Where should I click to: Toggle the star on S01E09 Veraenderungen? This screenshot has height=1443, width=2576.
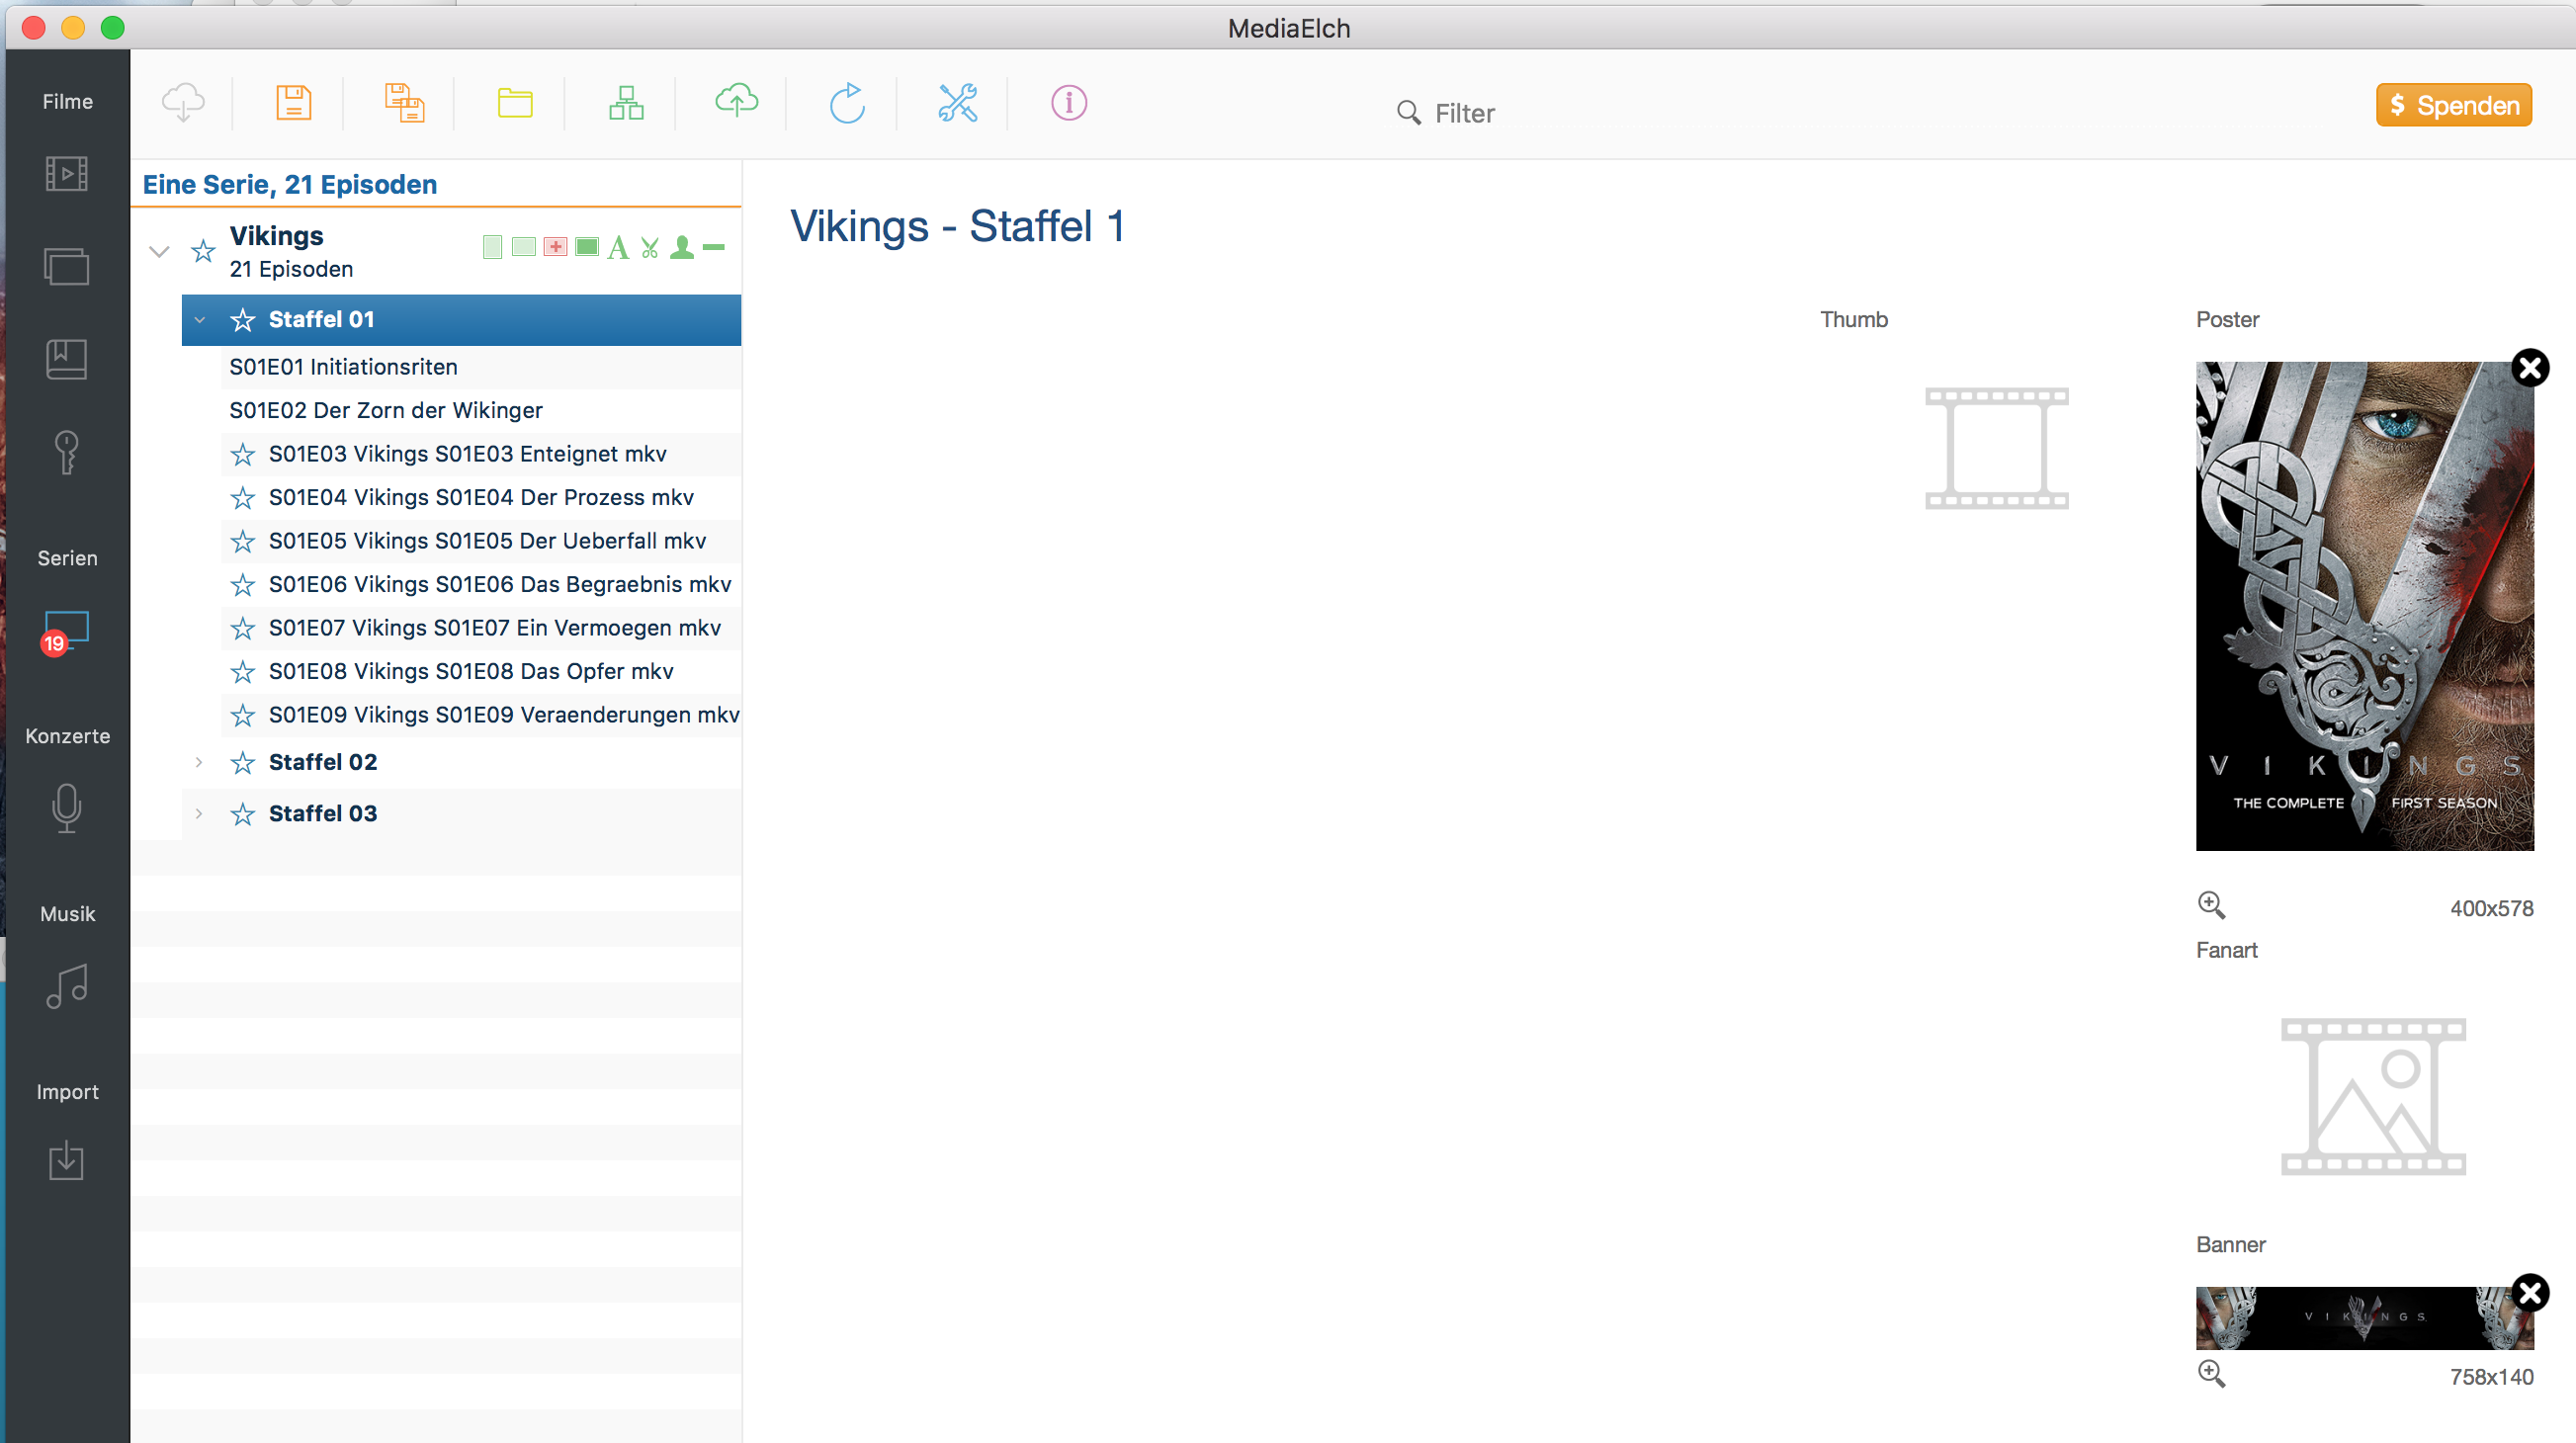click(242, 716)
